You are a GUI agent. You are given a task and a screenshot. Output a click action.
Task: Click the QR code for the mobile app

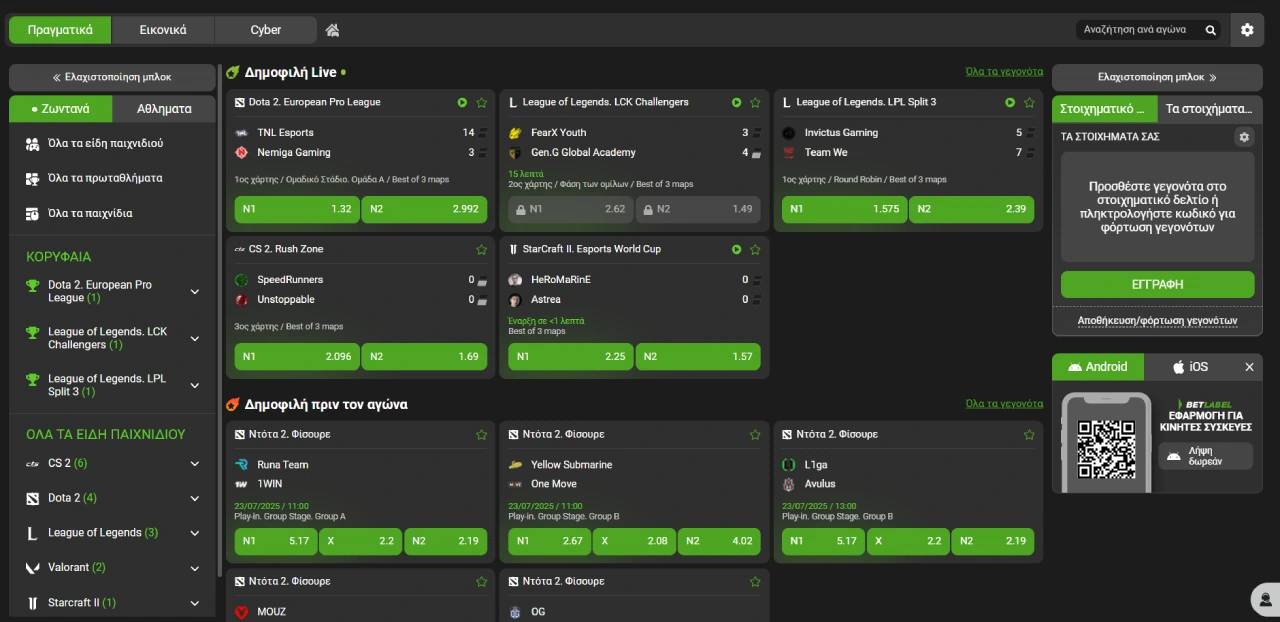[1106, 449]
